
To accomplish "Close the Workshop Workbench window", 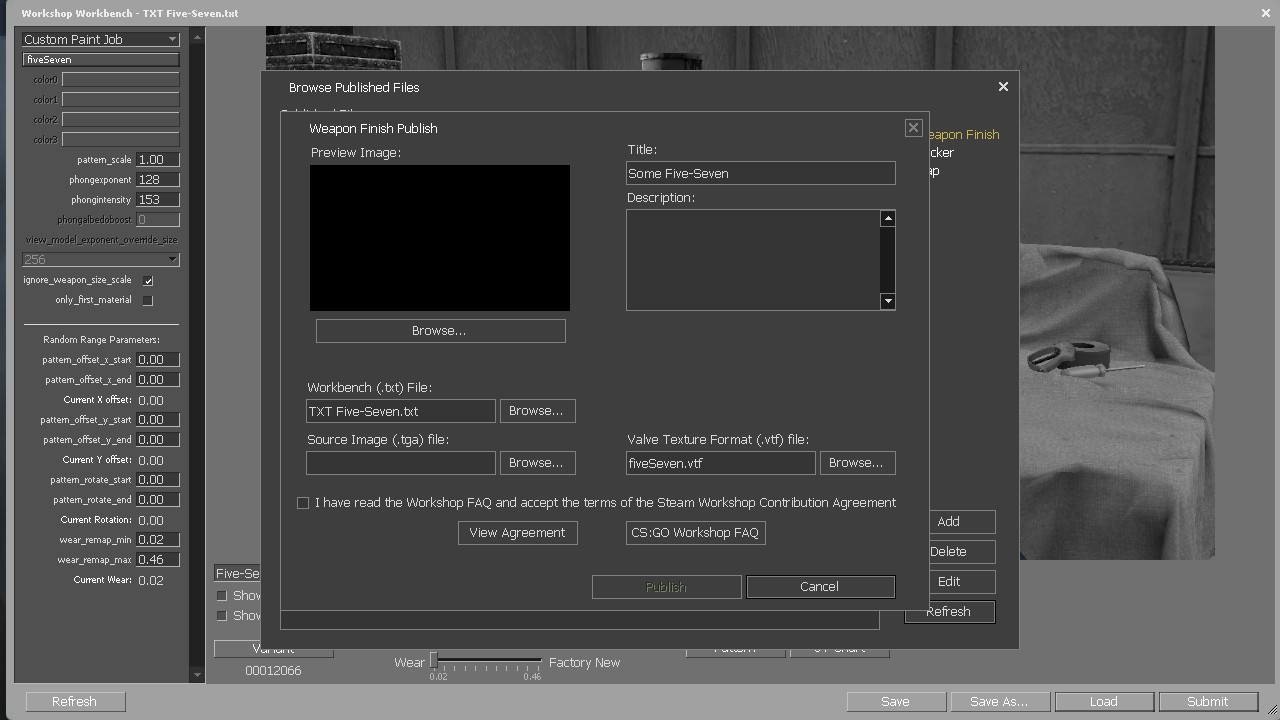I will 1266,13.
